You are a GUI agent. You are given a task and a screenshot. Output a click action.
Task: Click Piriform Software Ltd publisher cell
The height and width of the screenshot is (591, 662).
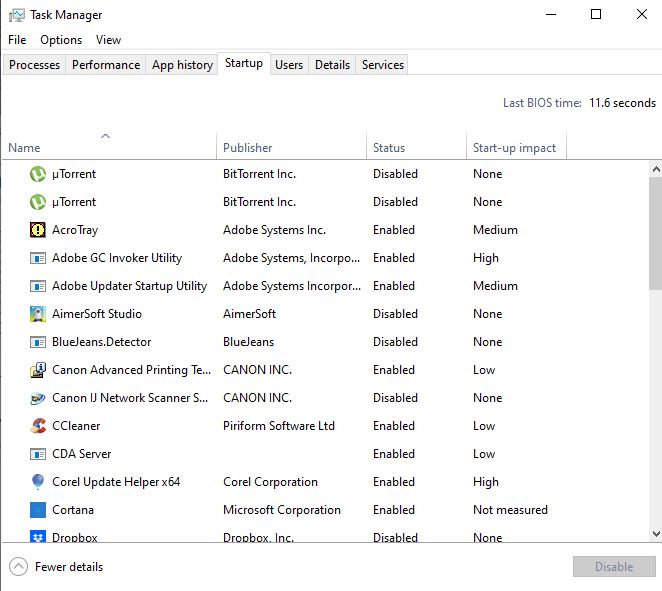coord(279,426)
